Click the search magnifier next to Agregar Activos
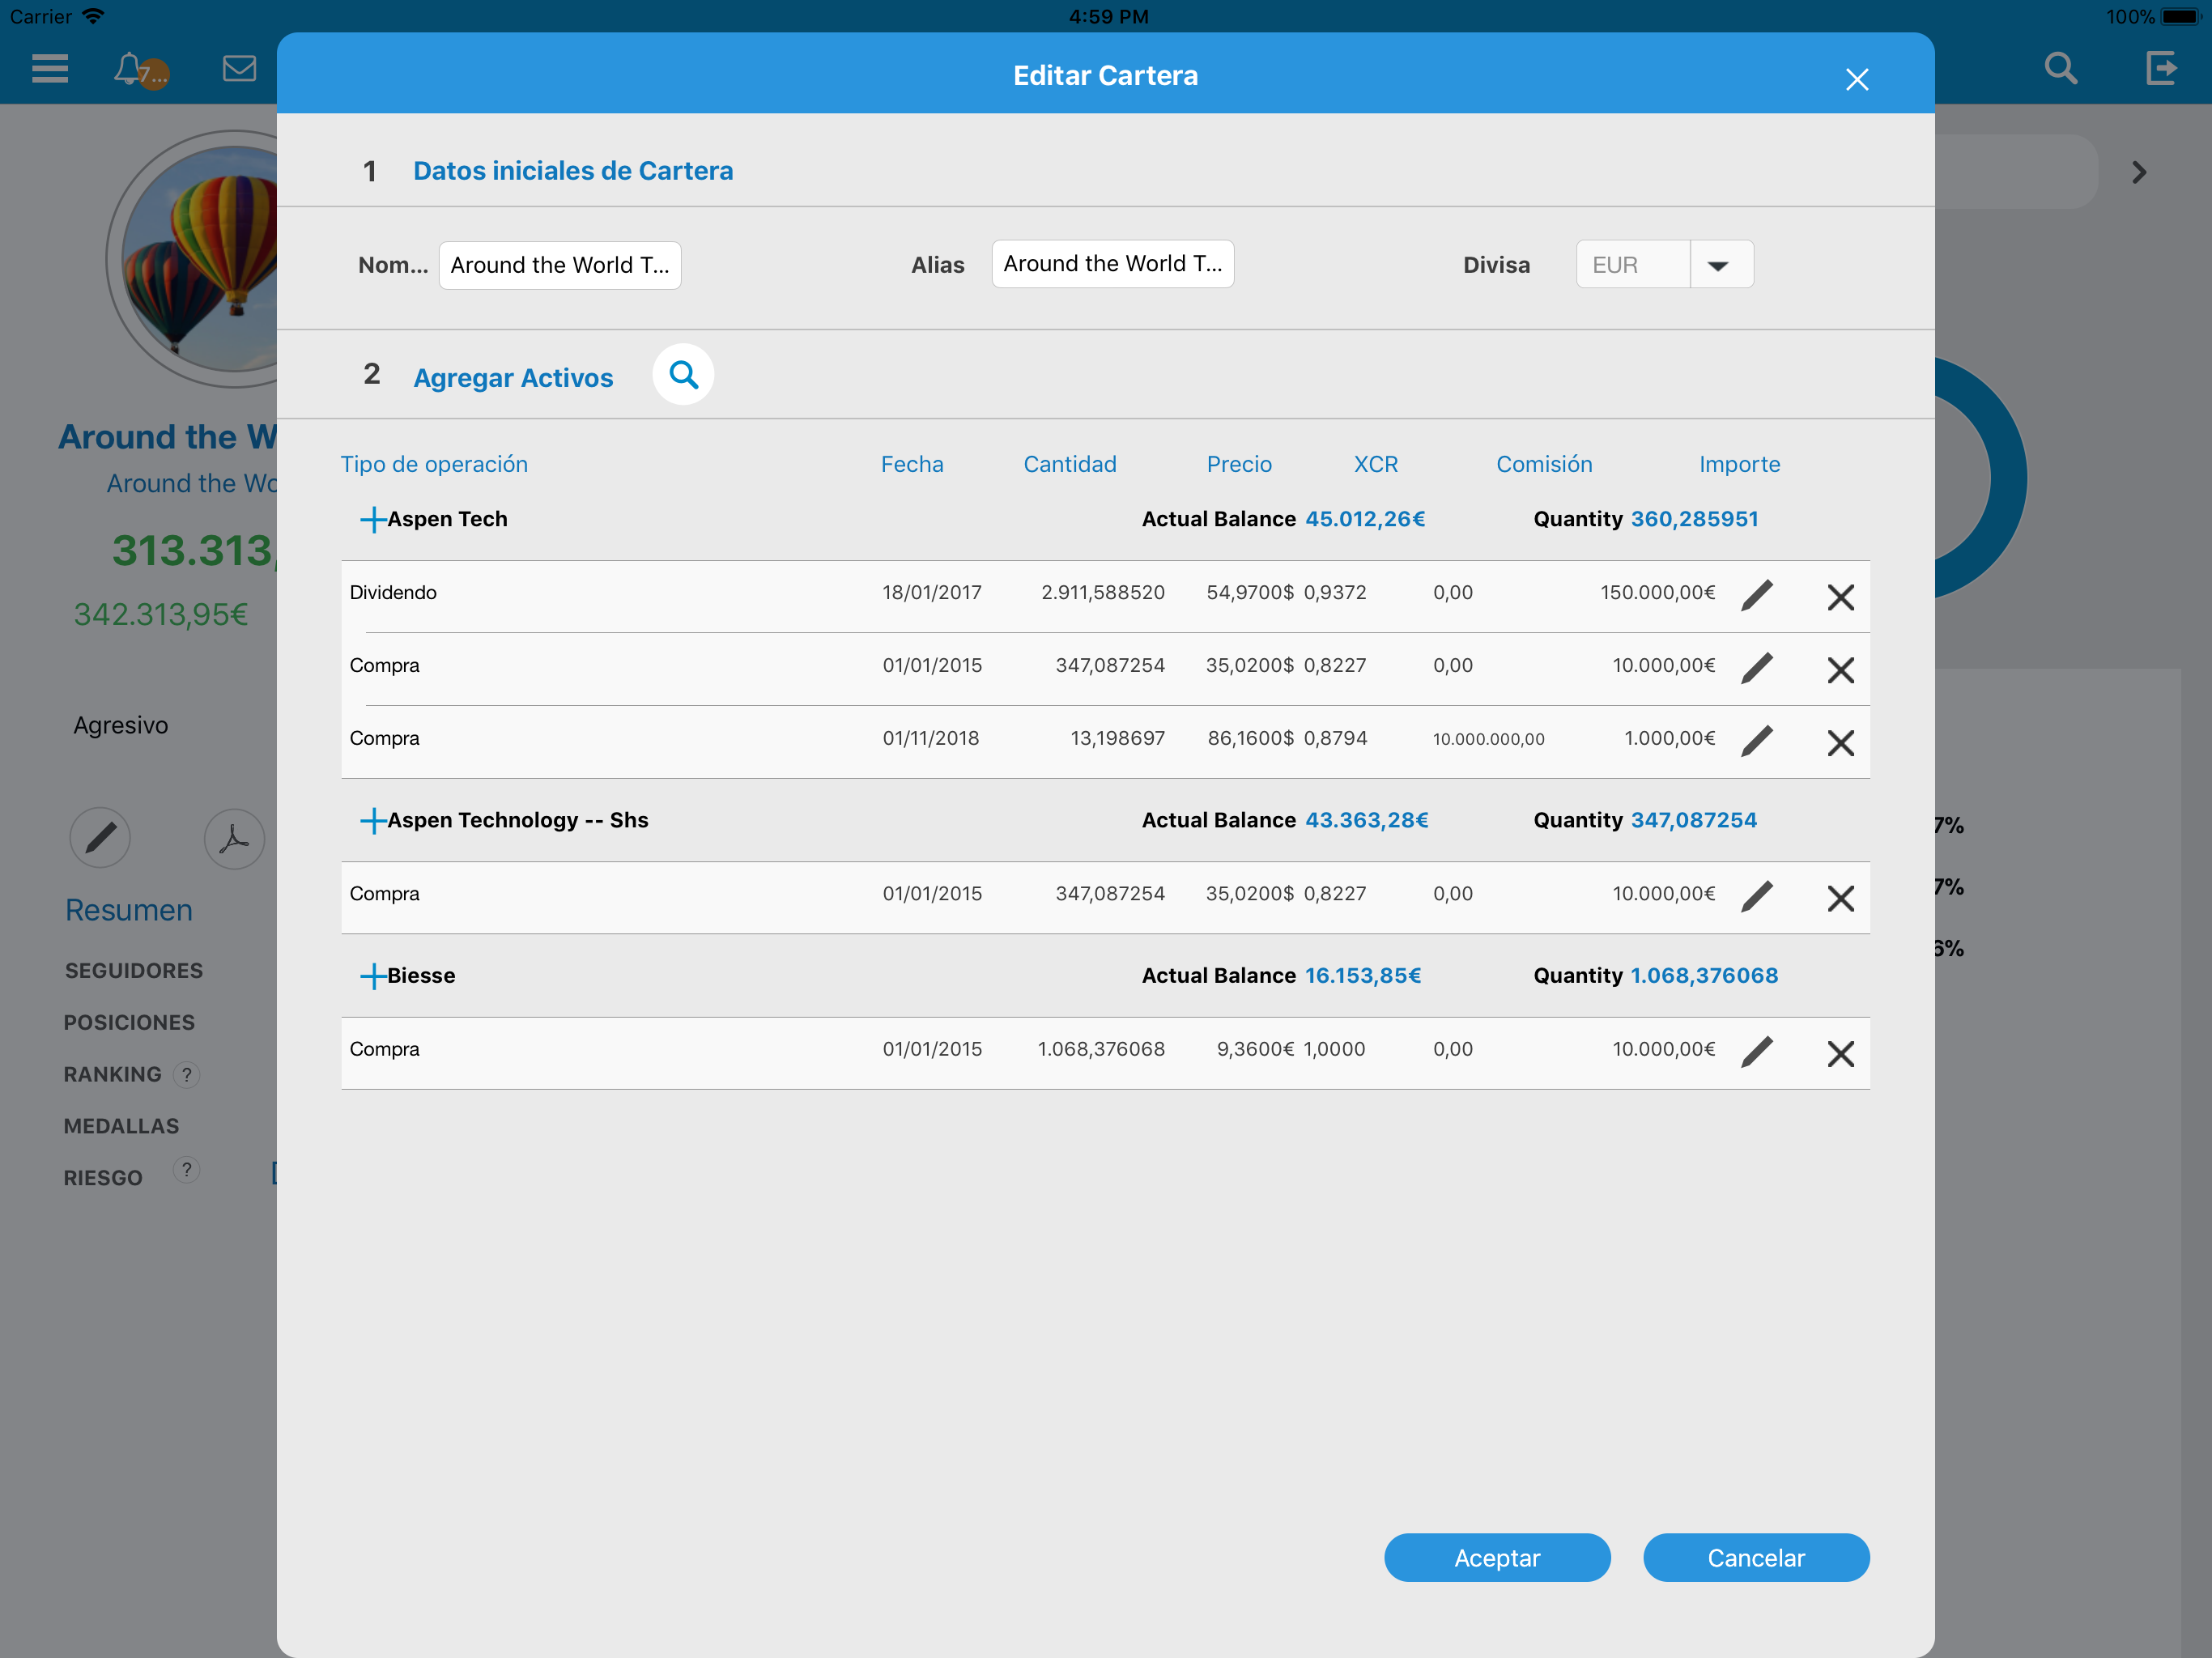The image size is (2212, 1658). [x=683, y=375]
